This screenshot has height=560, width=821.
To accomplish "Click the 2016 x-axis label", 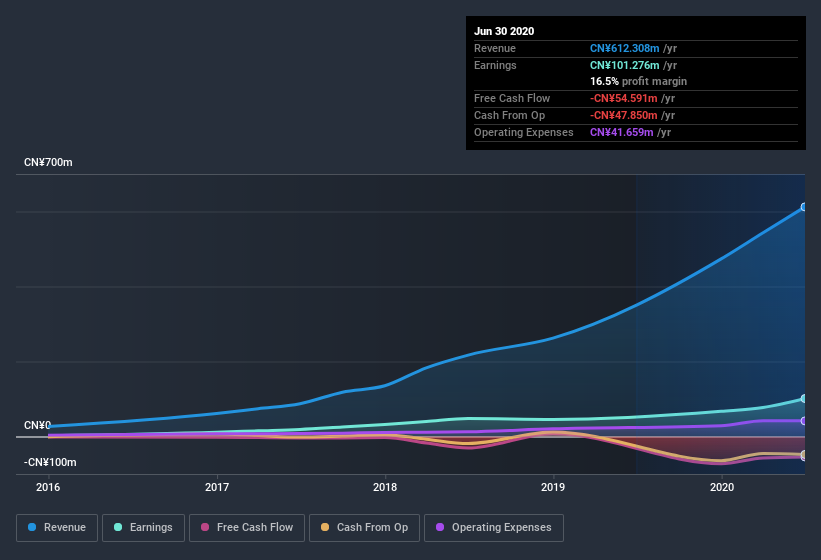I will click(x=48, y=487).
